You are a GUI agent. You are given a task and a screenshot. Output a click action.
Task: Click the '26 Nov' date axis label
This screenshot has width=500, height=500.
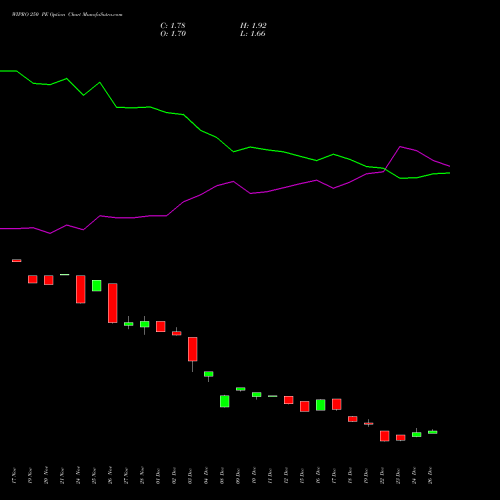(110, 476)
